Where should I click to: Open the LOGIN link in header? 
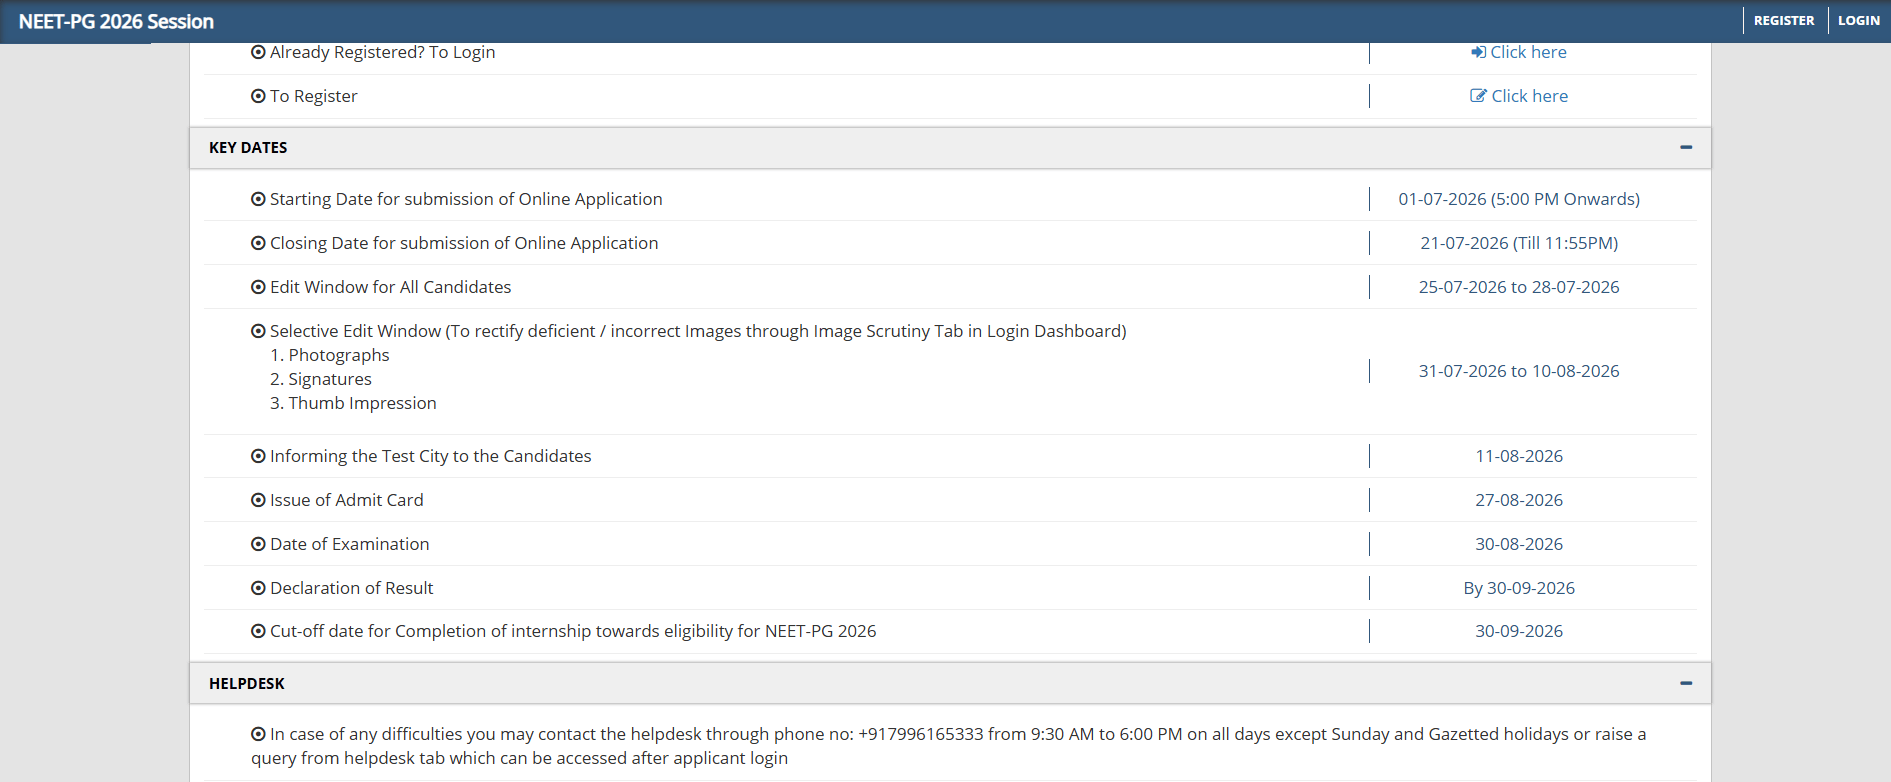coord(1859,21)
